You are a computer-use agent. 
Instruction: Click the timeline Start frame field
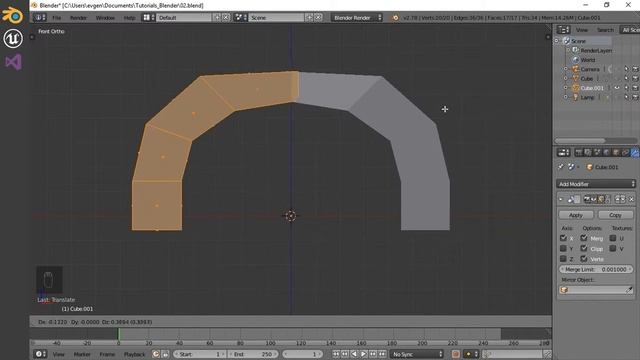pos(200,354)
